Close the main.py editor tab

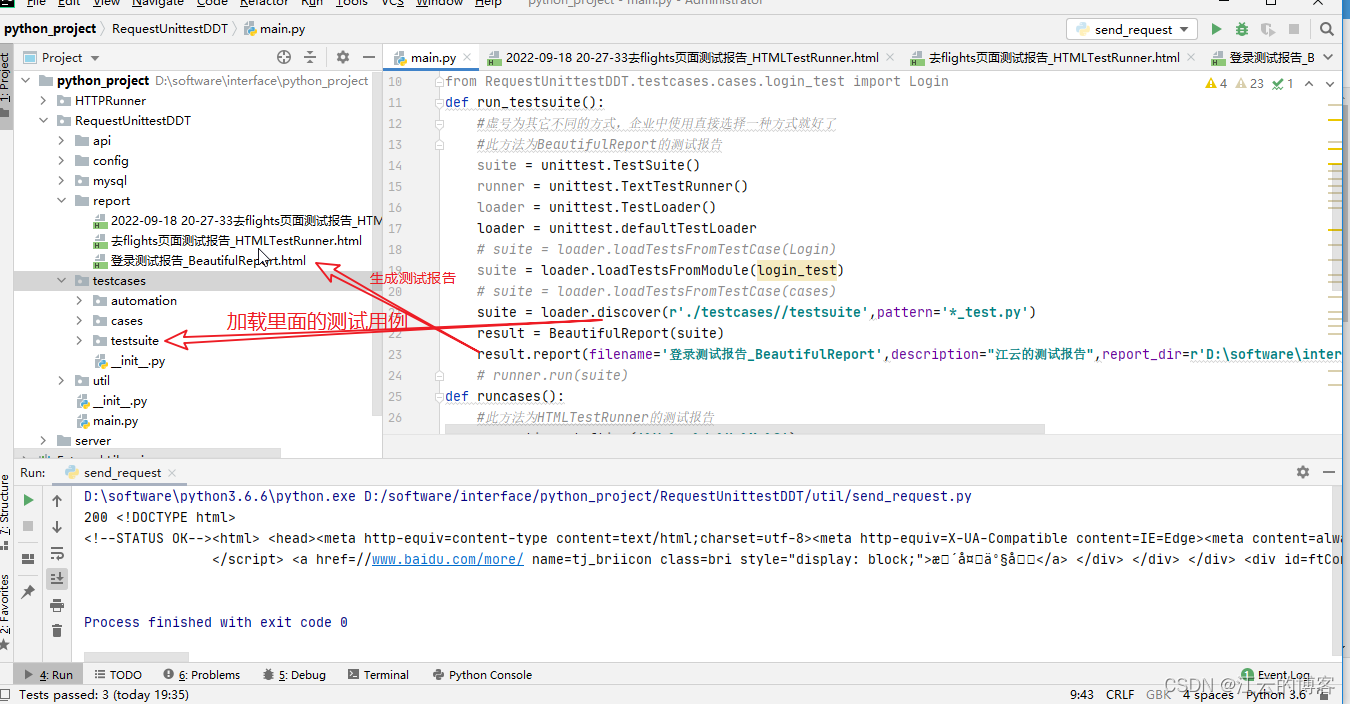(x=467, y=58)
